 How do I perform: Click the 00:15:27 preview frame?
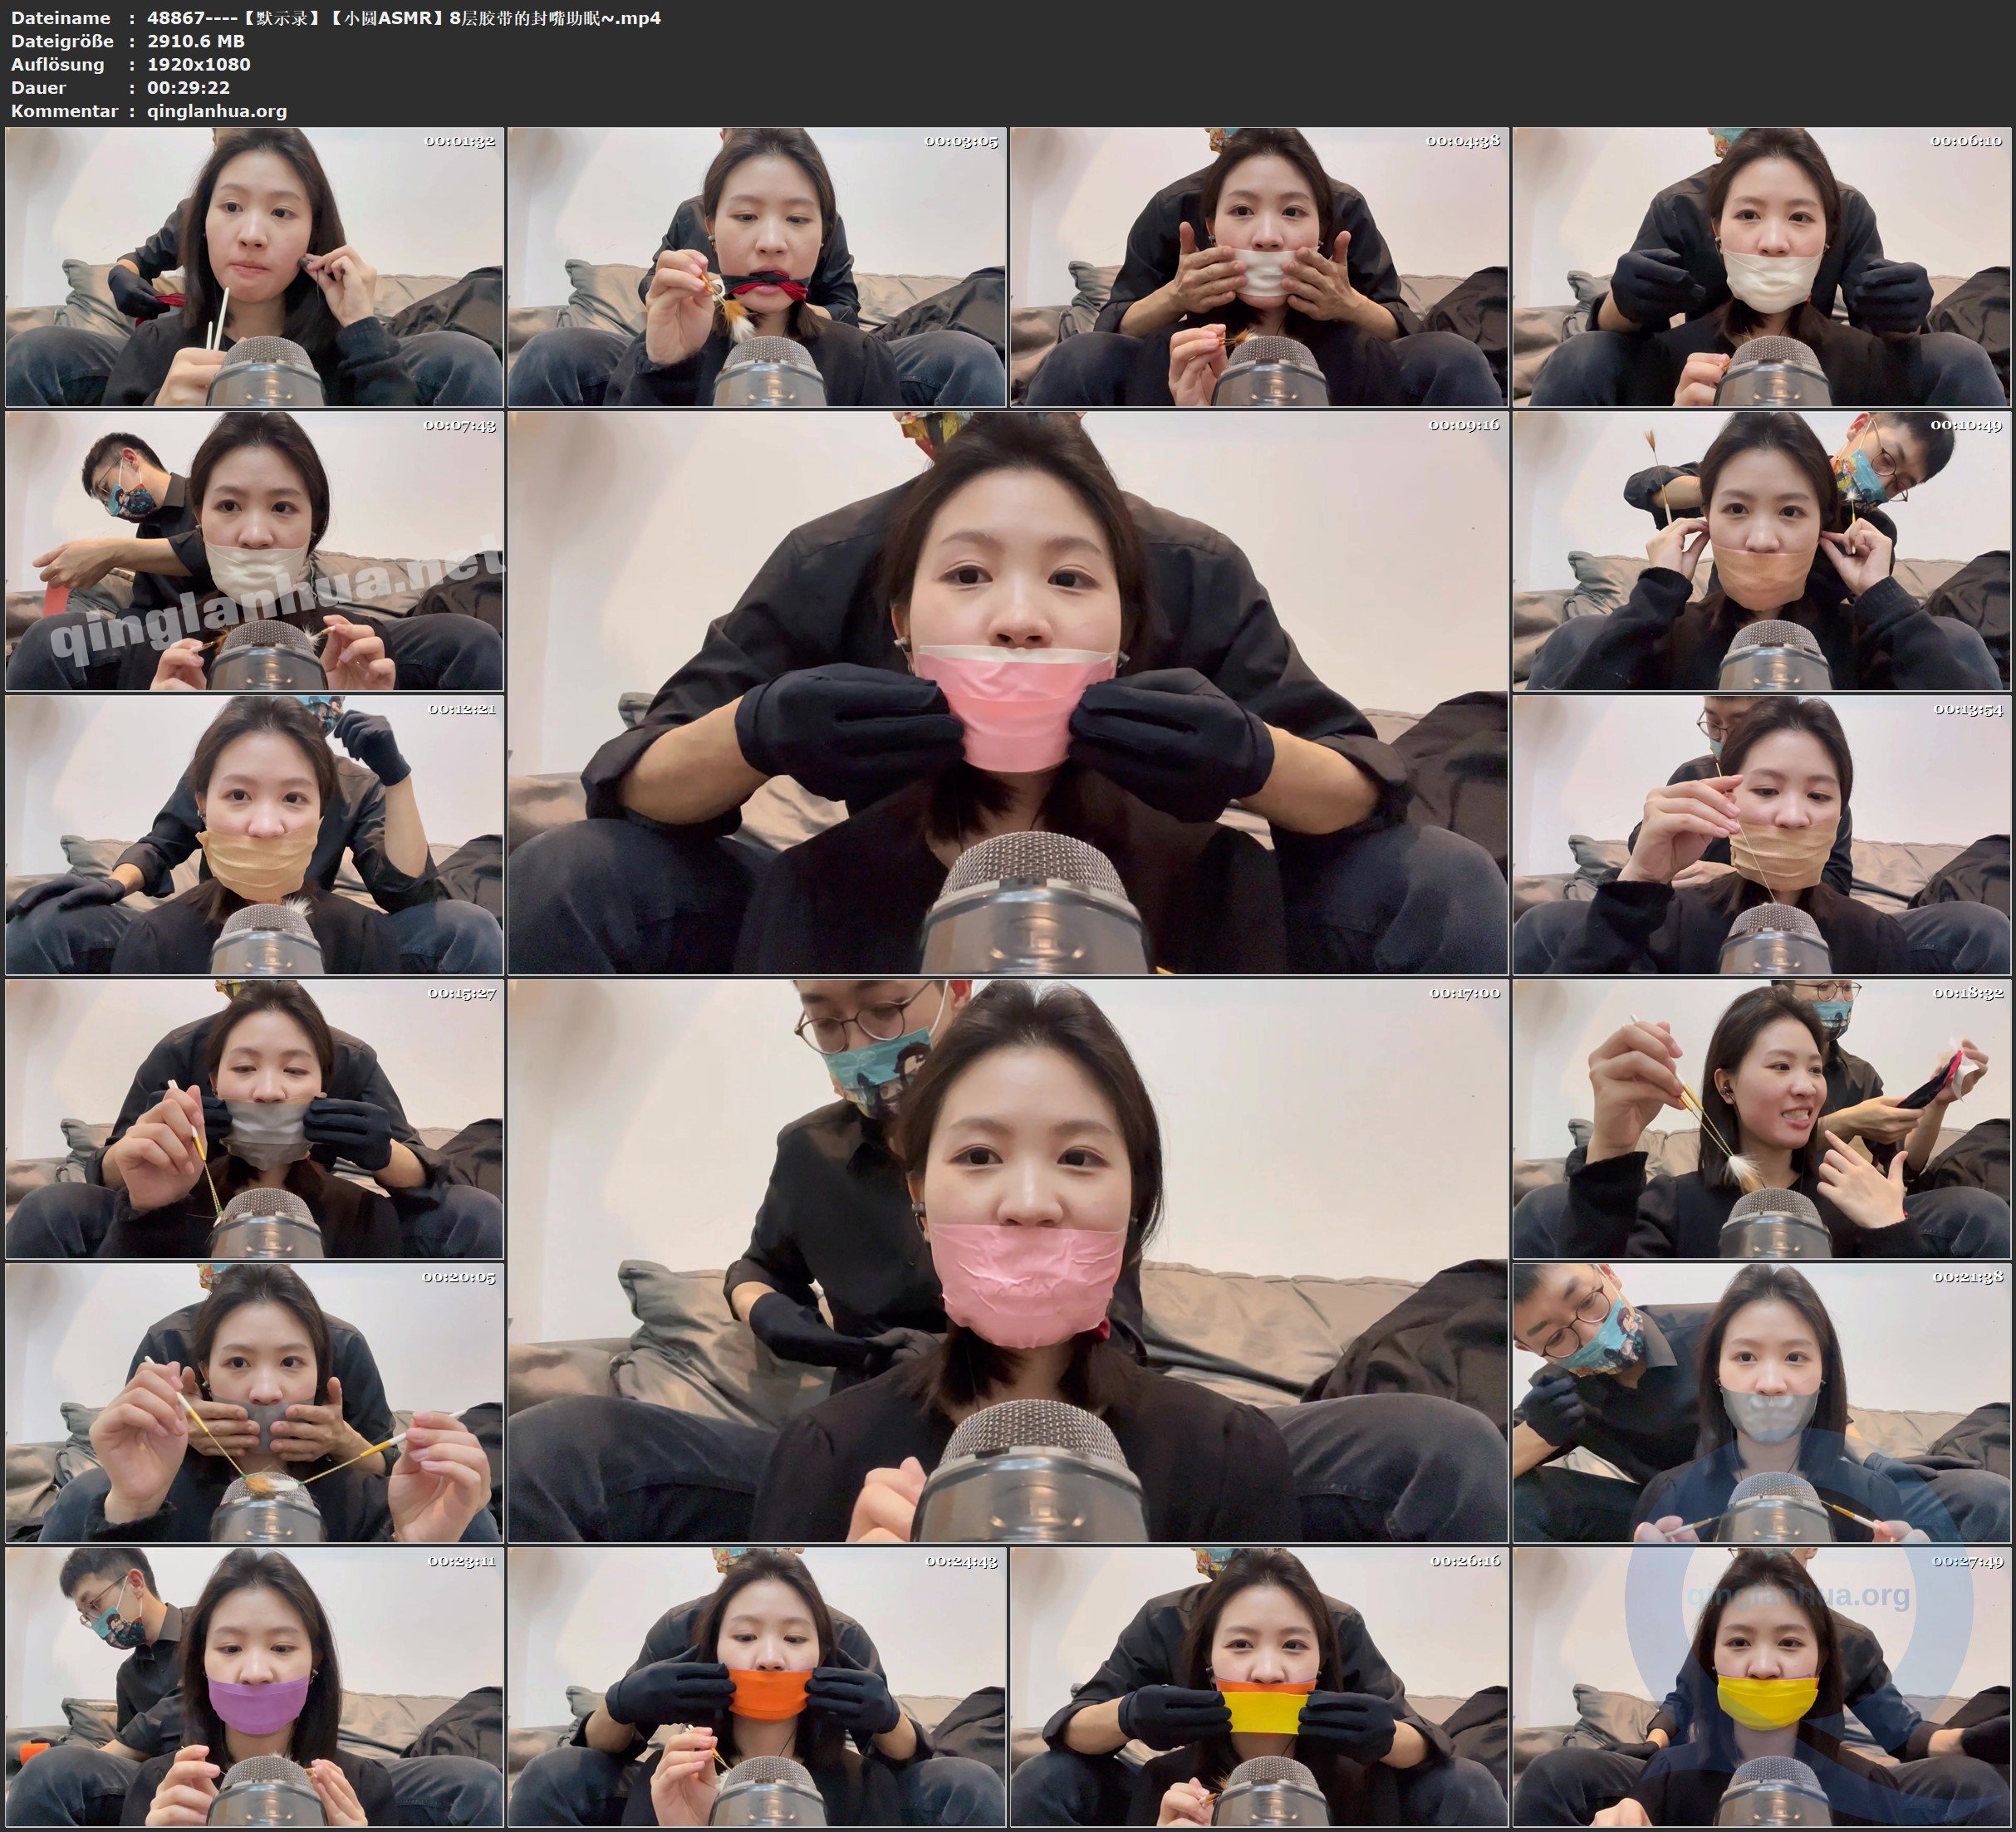(x=254, y=1118)
